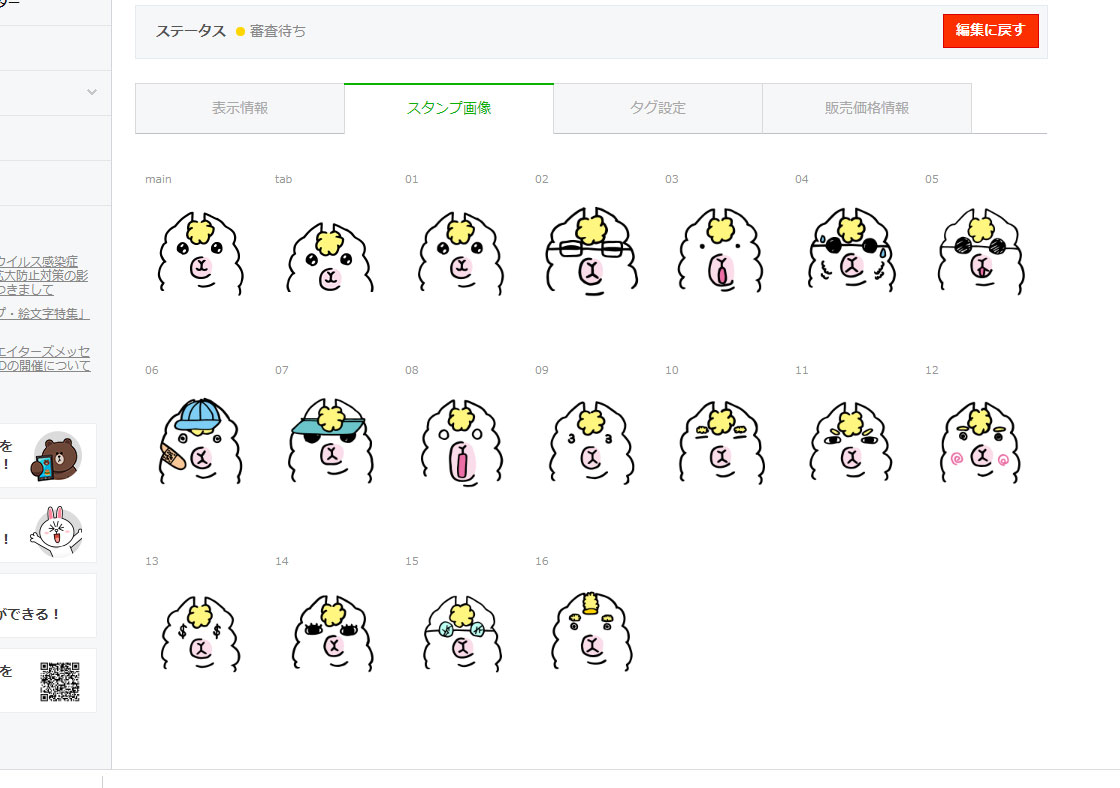This screenshot has height=788, width=1120.
Task: Open the タグ設定 tab
Action: pyautogui.click(x=658, y=108)
